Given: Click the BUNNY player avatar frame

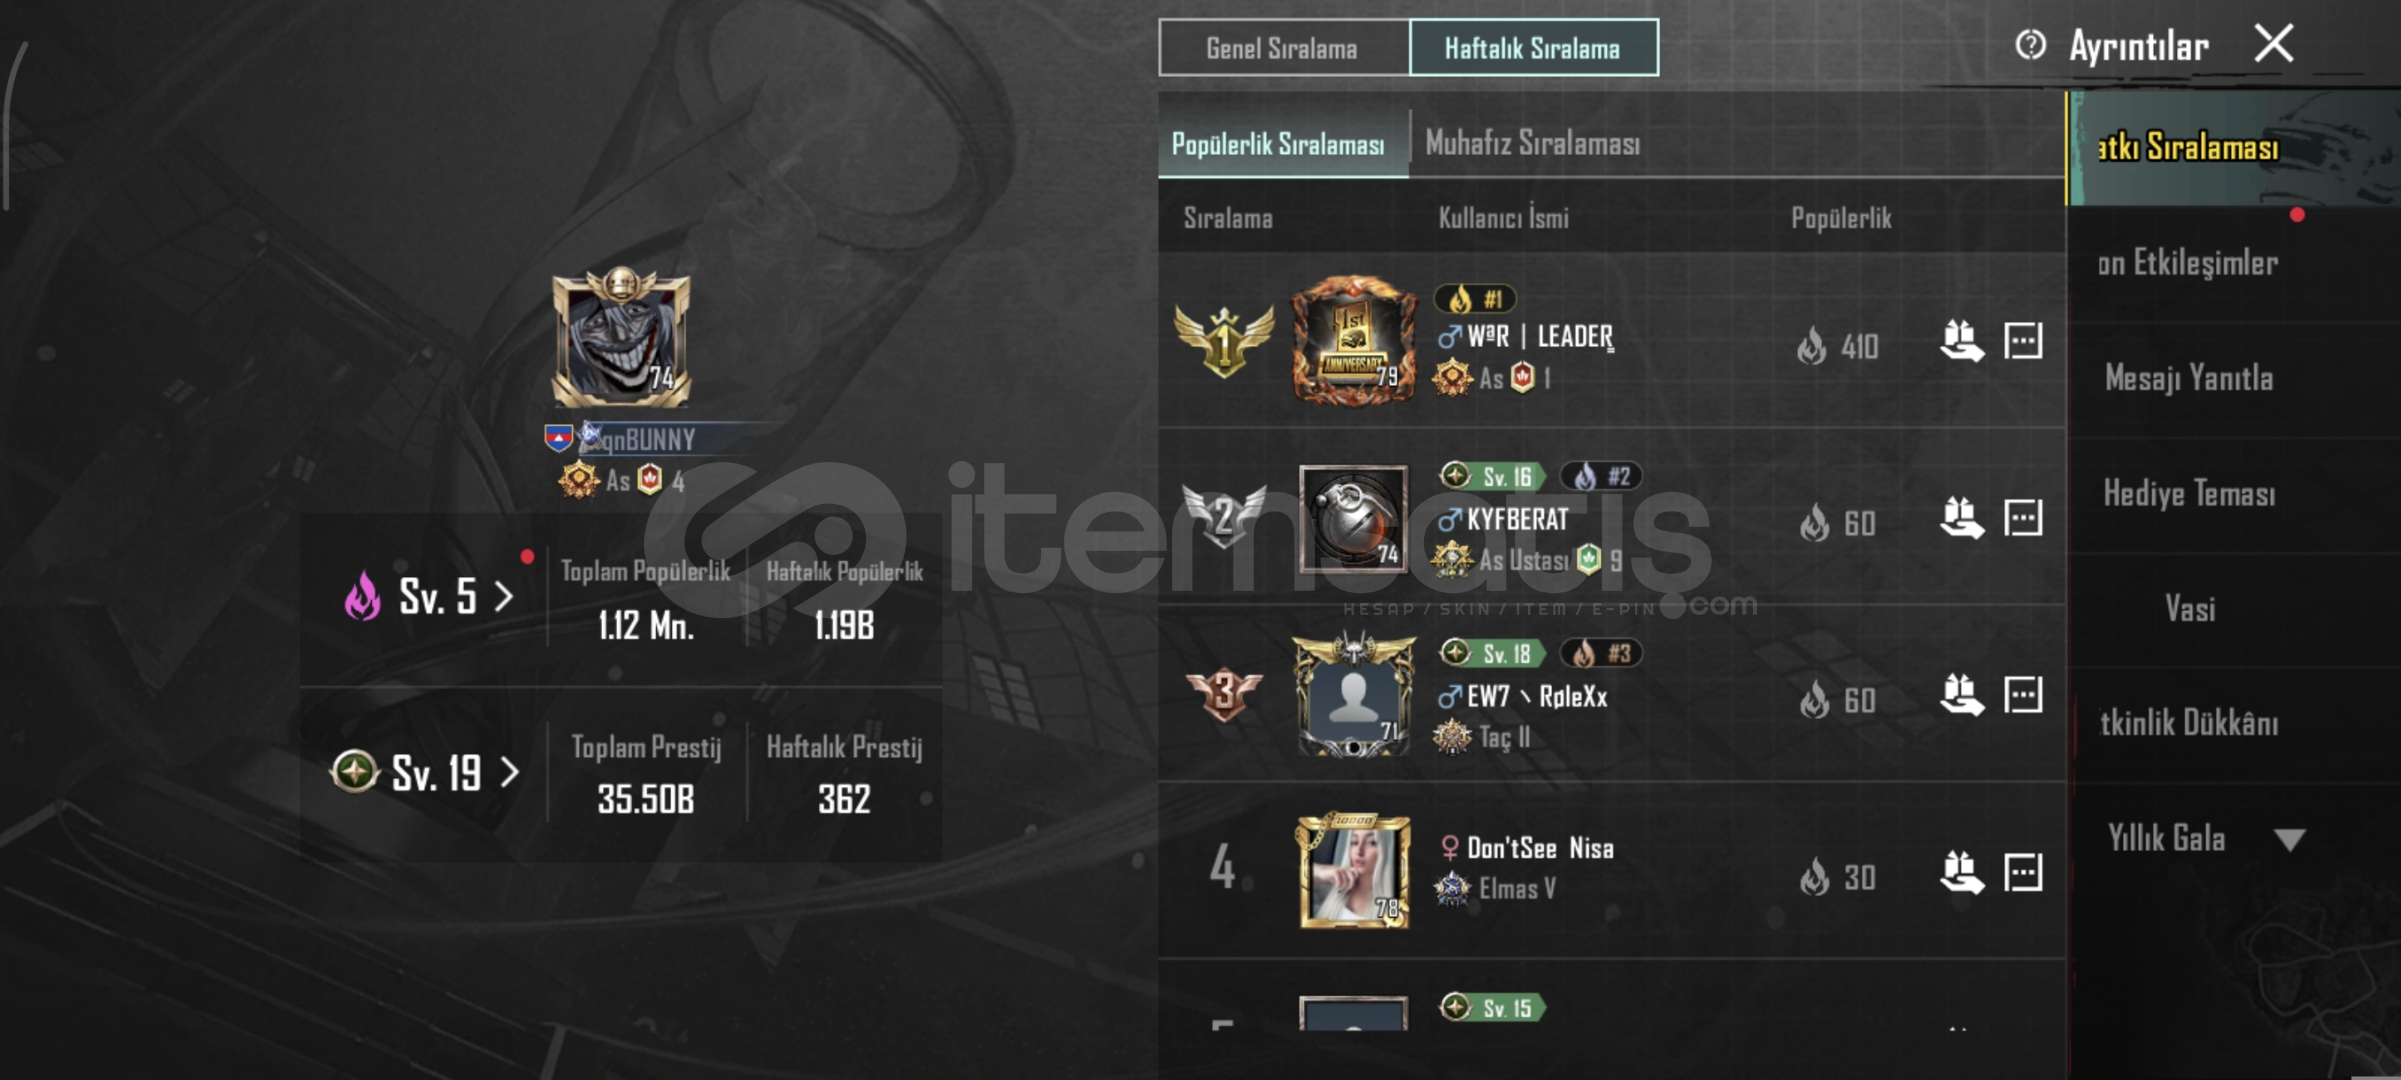Looking at the screenshot, I should coord(621,338).
